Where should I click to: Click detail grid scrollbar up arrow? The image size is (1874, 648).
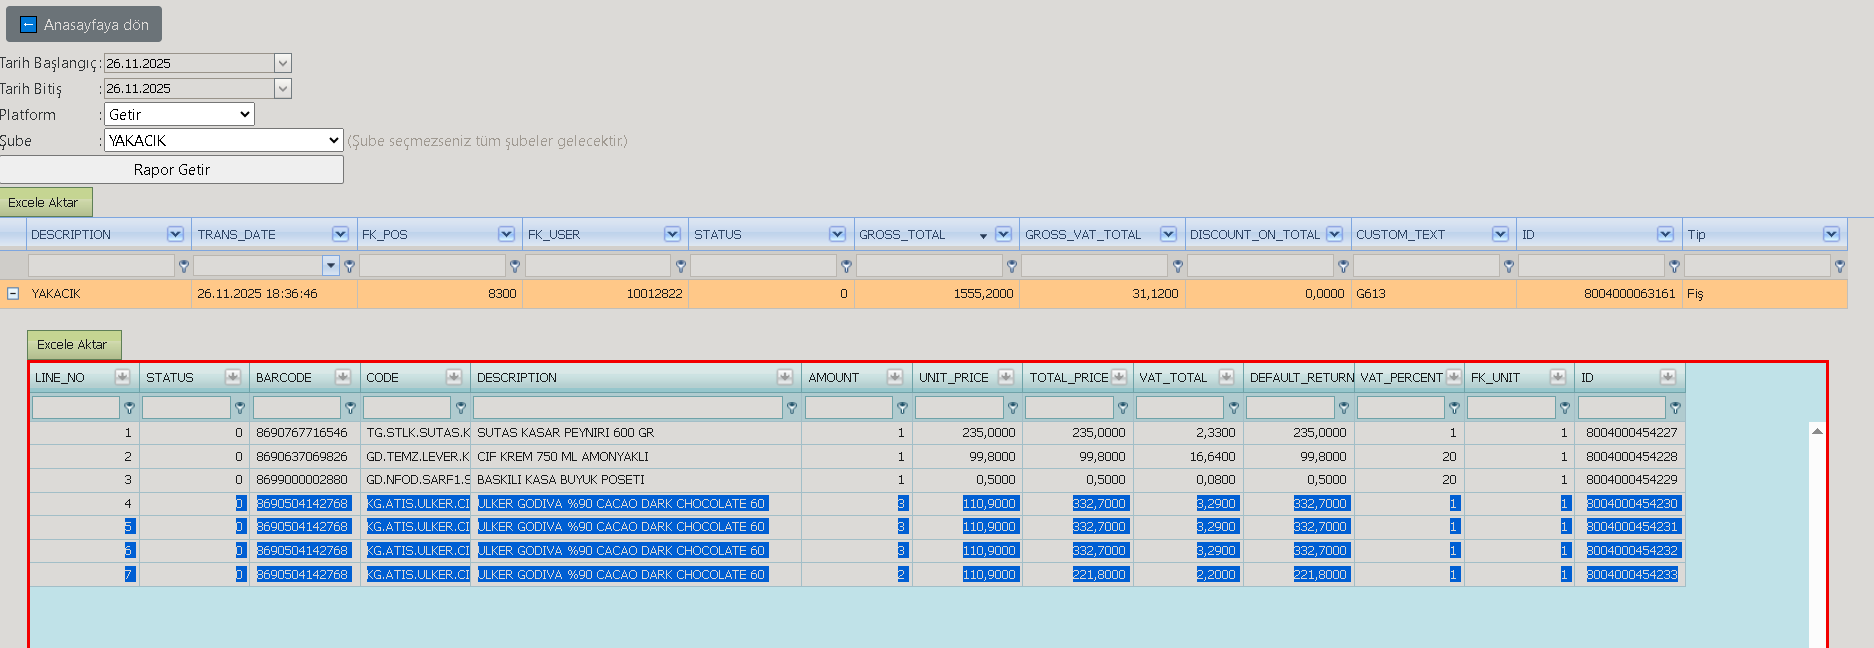point(1817,431)
